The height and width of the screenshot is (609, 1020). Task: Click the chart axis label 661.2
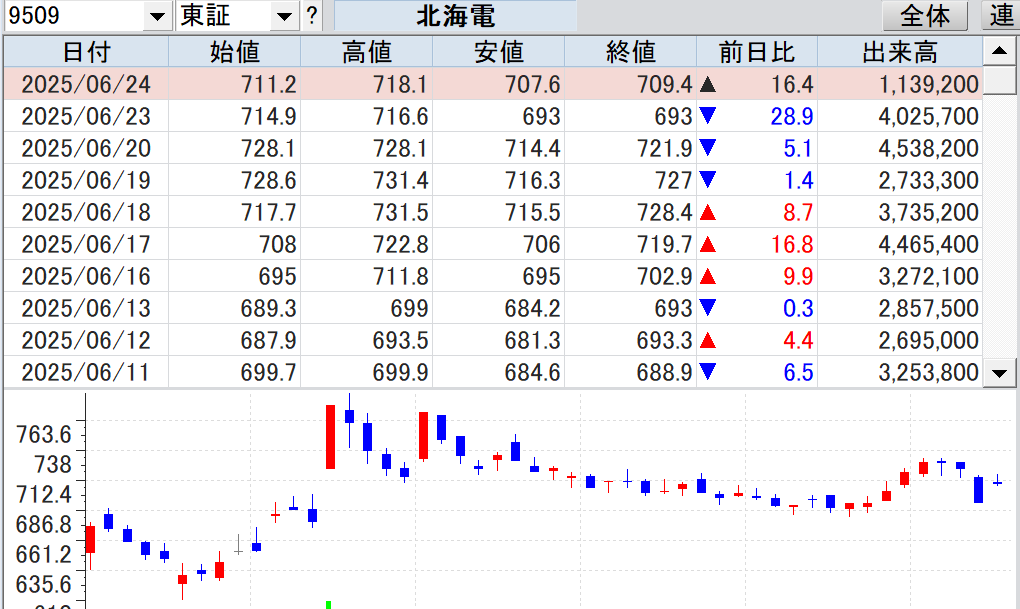coord(44,554)
